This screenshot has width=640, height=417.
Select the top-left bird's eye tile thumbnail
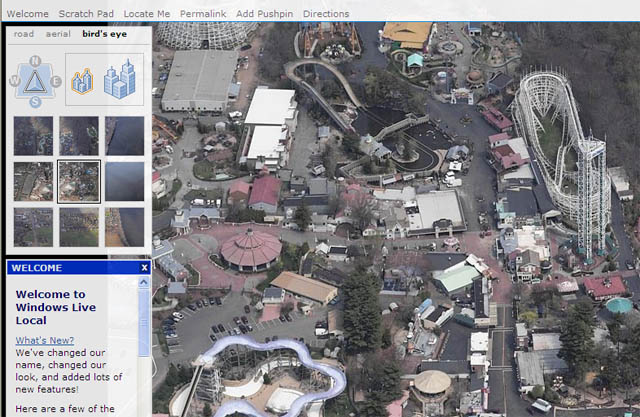(x=33, y=136)
